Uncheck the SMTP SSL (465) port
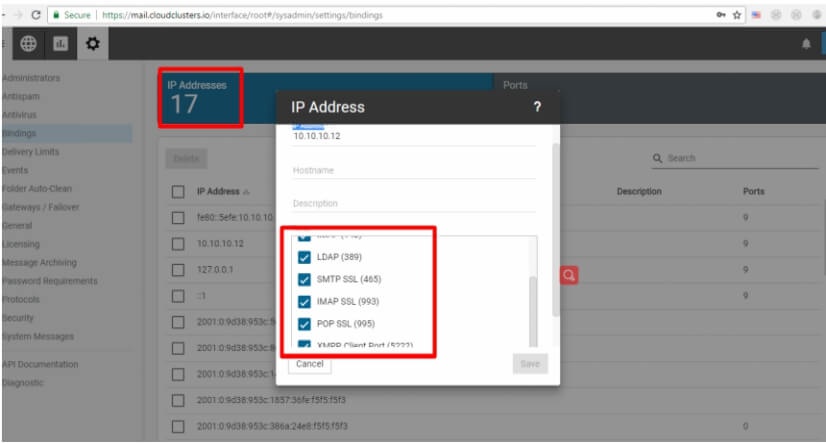Viewport: 826px width, 443px height. 304,279
